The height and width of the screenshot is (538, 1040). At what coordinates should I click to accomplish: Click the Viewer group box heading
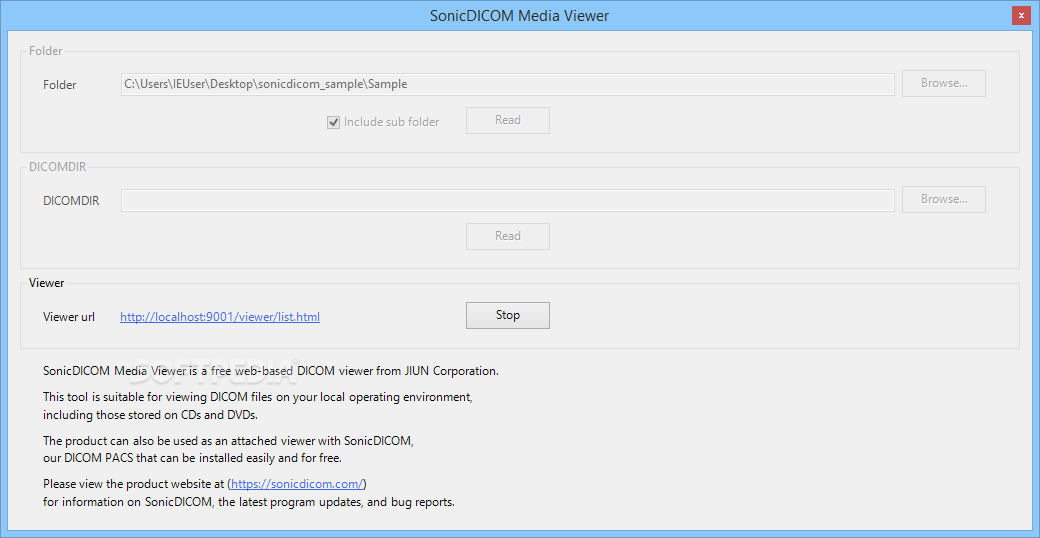[47, 283]
